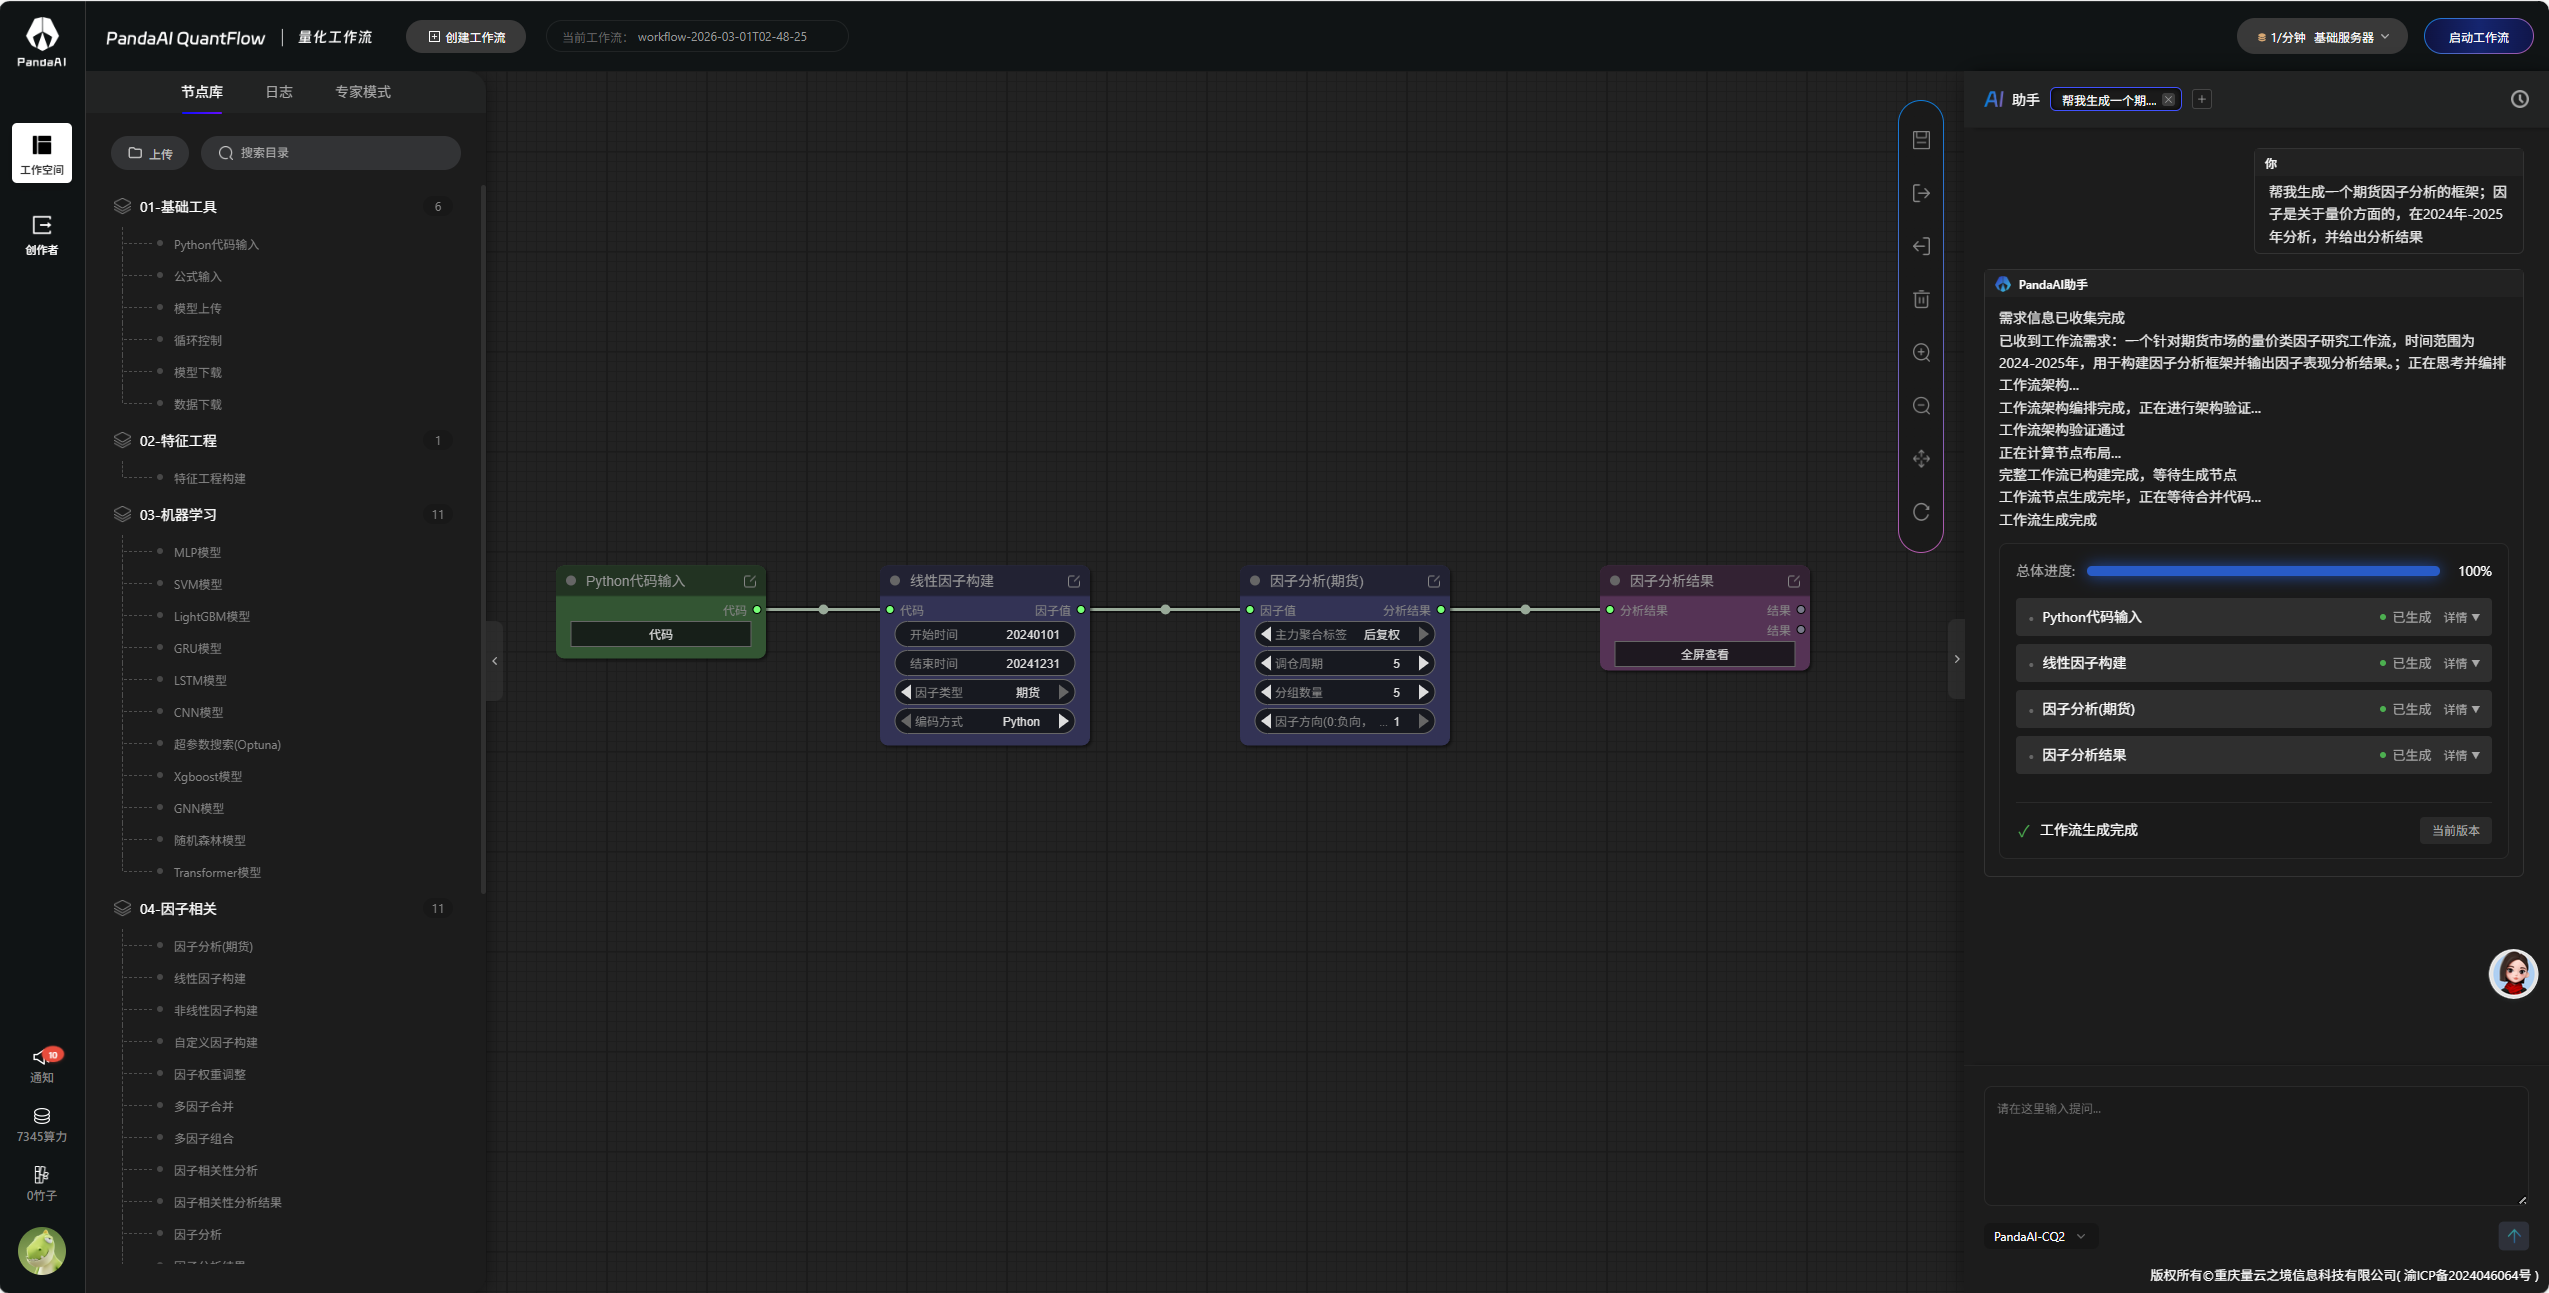The height and width of the screenshot is (1293, 2549).
Task: Click the four-arrow move icon in canvas toolbar
Action: tap(1921, 459)
